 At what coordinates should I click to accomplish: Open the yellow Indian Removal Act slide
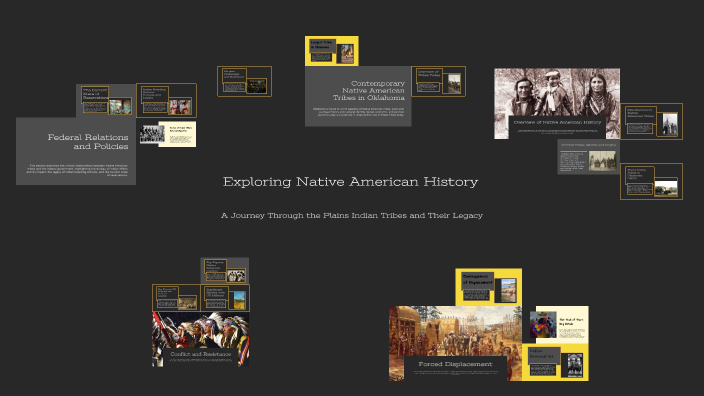(555, 362)
